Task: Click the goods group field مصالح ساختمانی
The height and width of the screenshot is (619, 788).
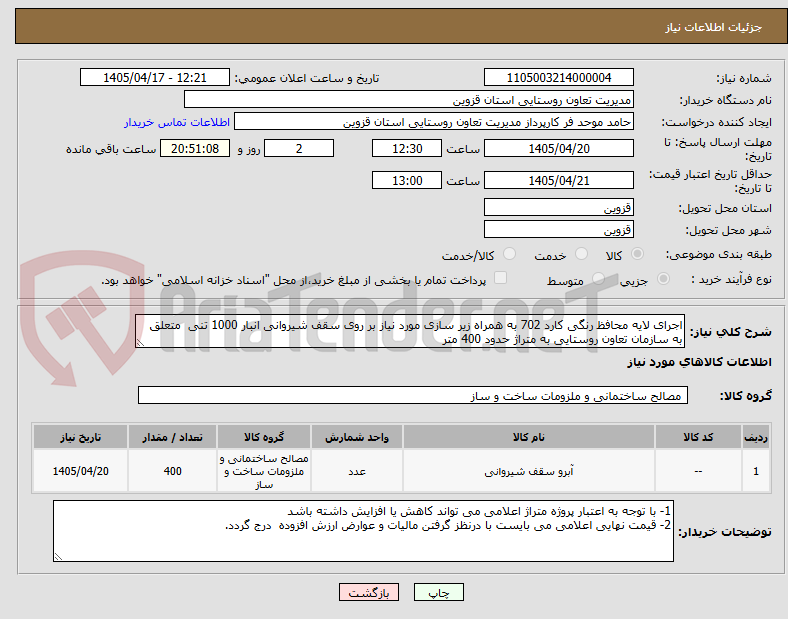Action: click(413, 395)
